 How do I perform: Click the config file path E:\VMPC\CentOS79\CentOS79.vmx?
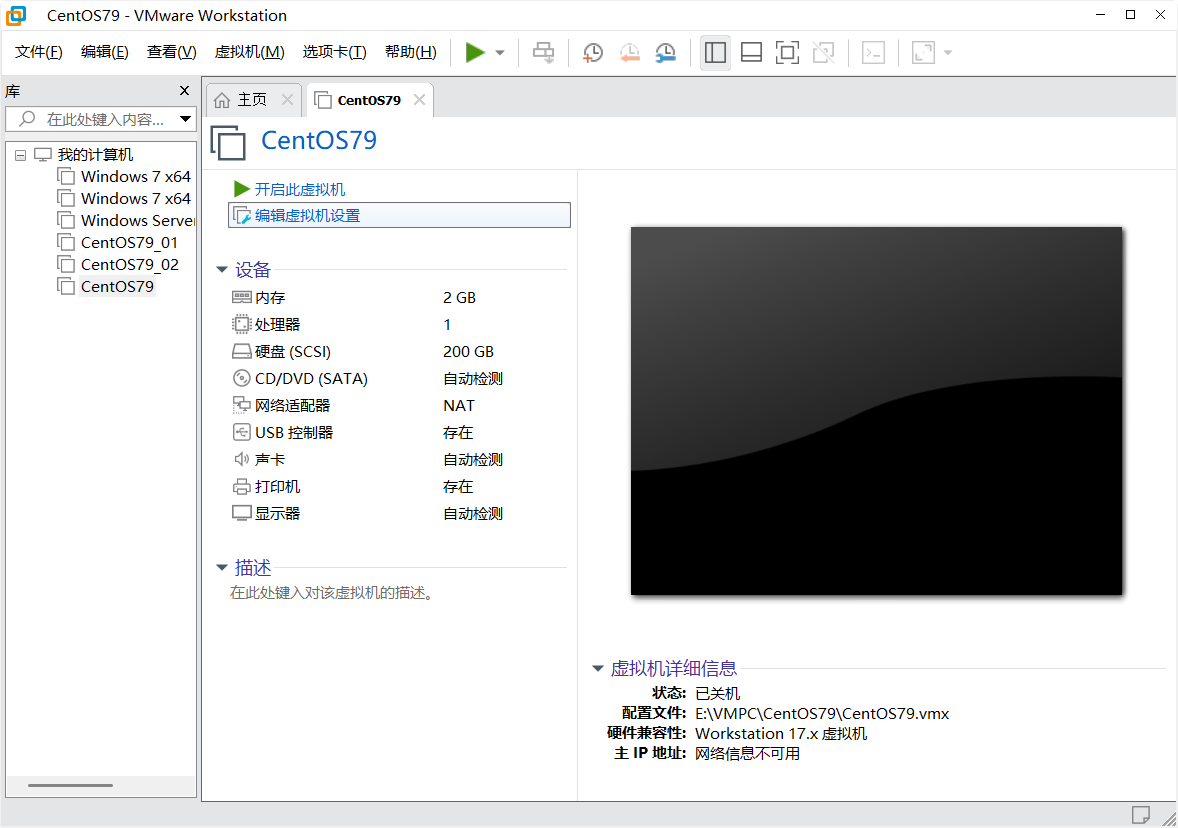click(822, 714)
